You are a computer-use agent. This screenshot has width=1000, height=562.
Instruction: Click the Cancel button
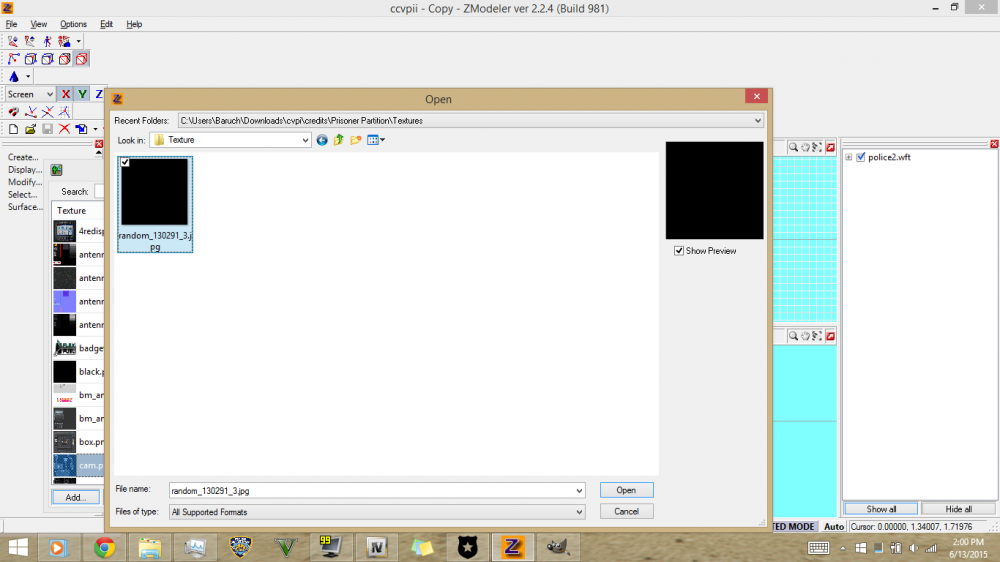[x=626, y=512]
